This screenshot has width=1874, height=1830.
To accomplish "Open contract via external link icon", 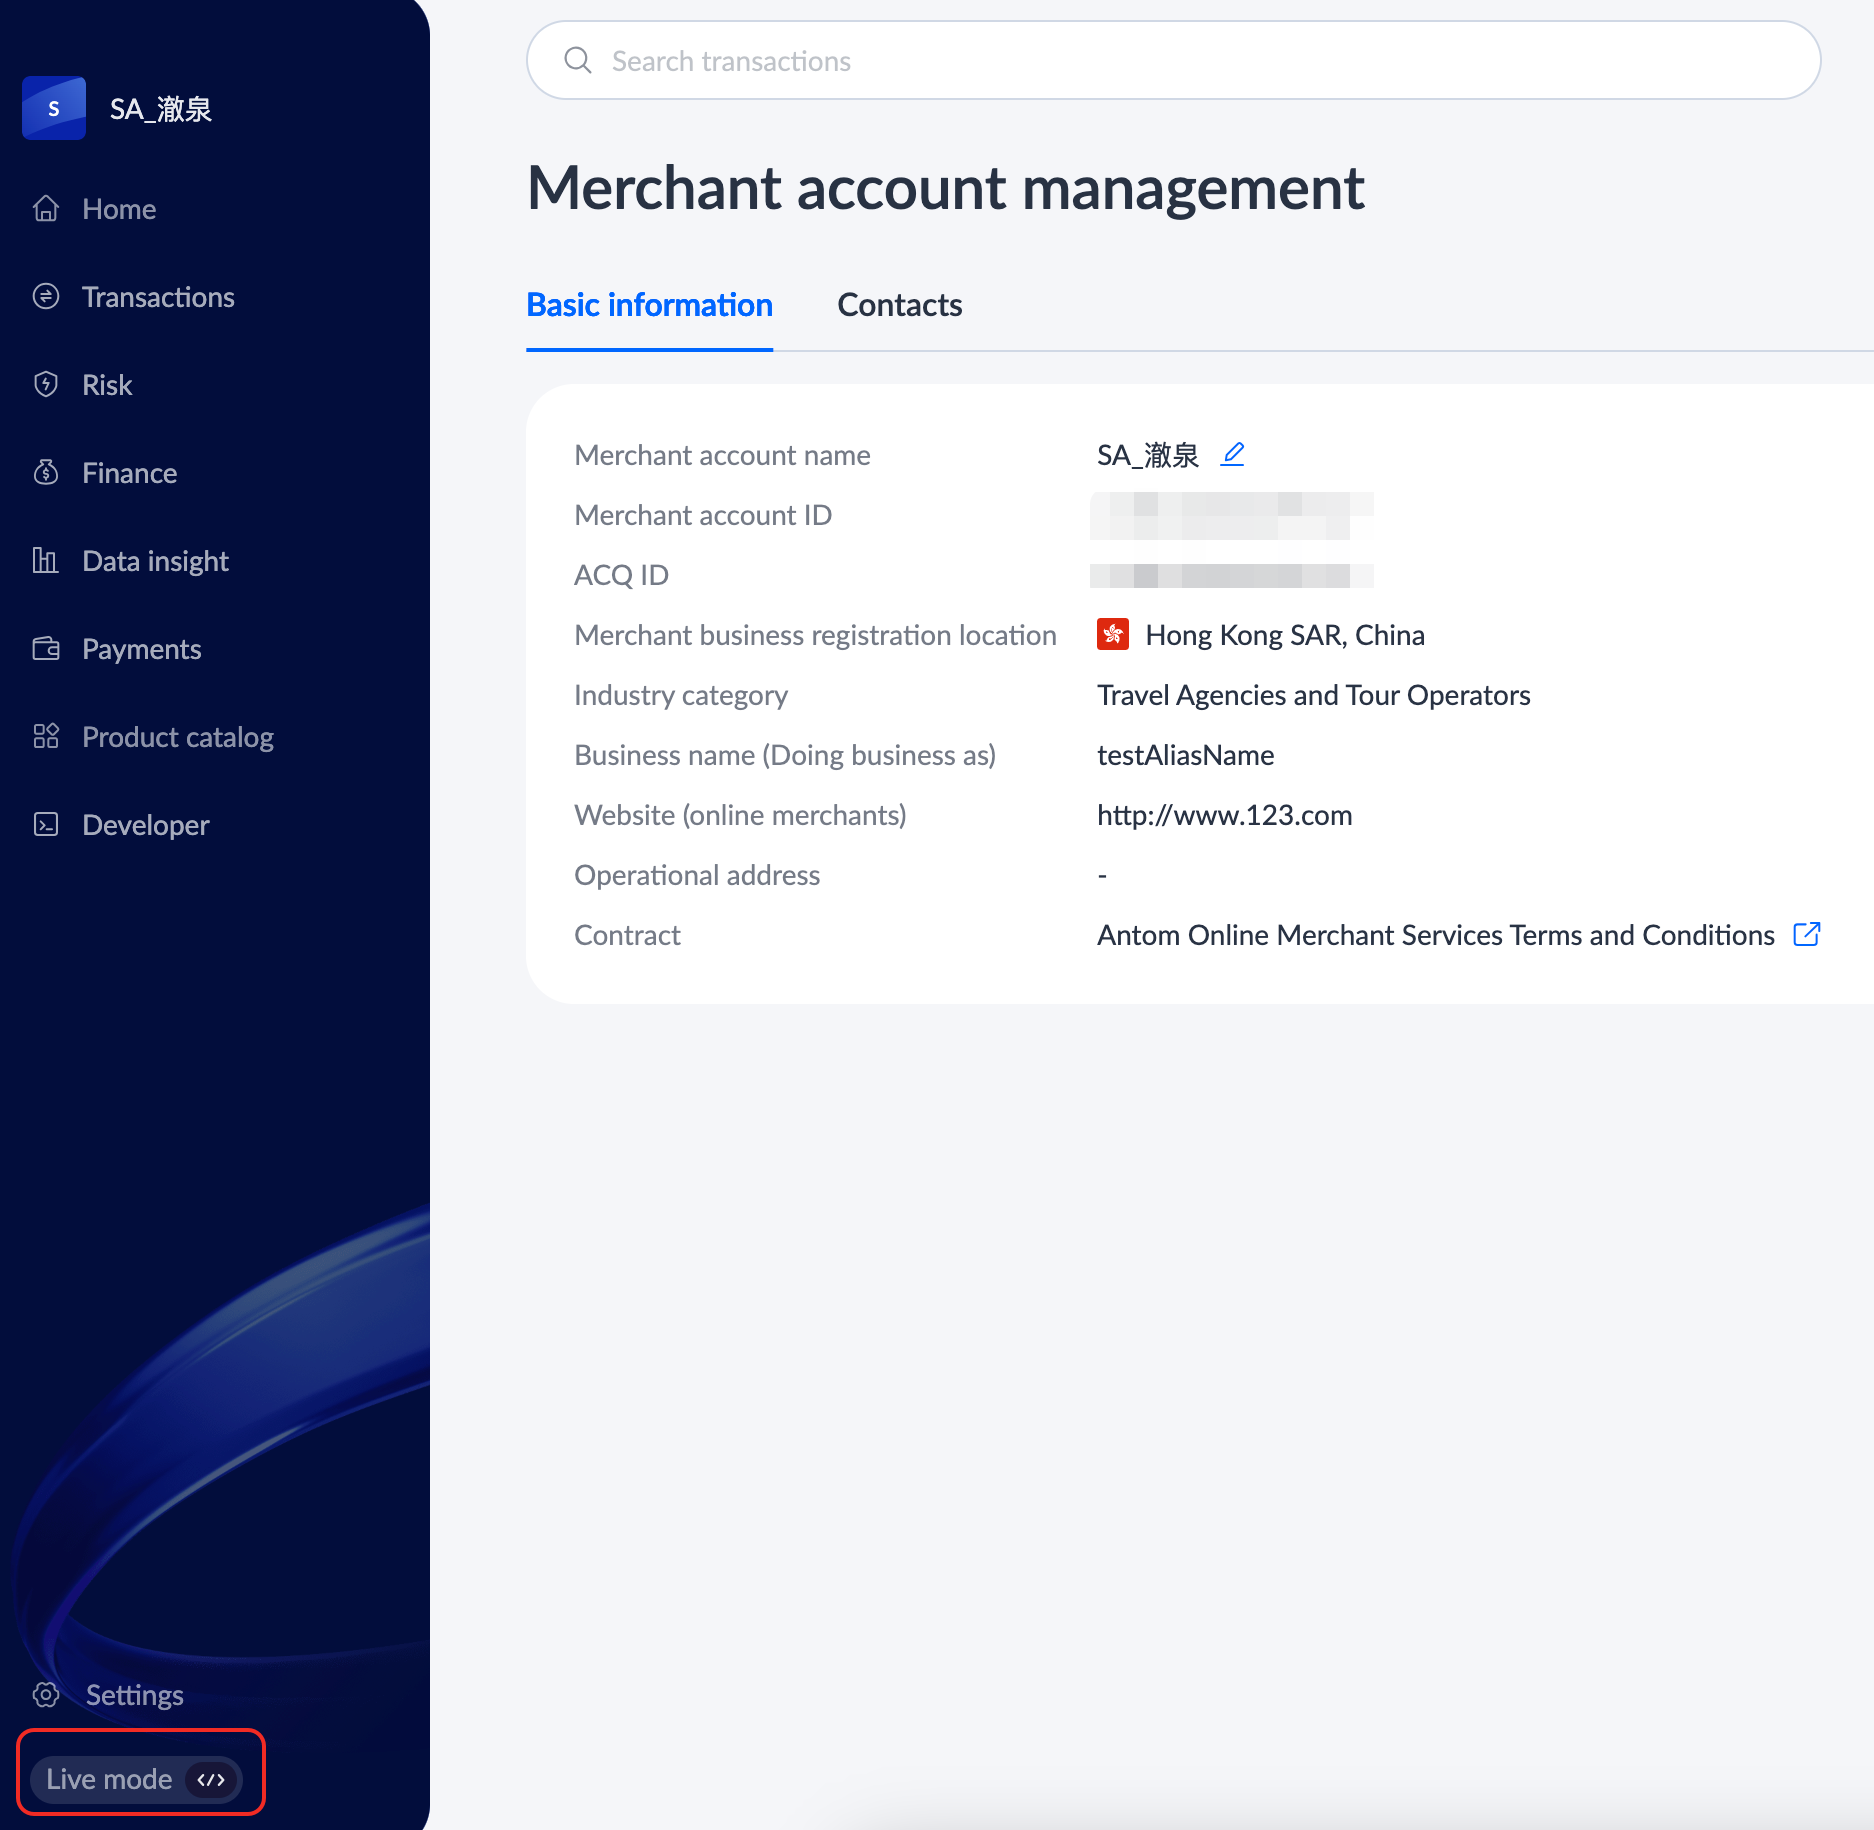I will [1806, 934].
